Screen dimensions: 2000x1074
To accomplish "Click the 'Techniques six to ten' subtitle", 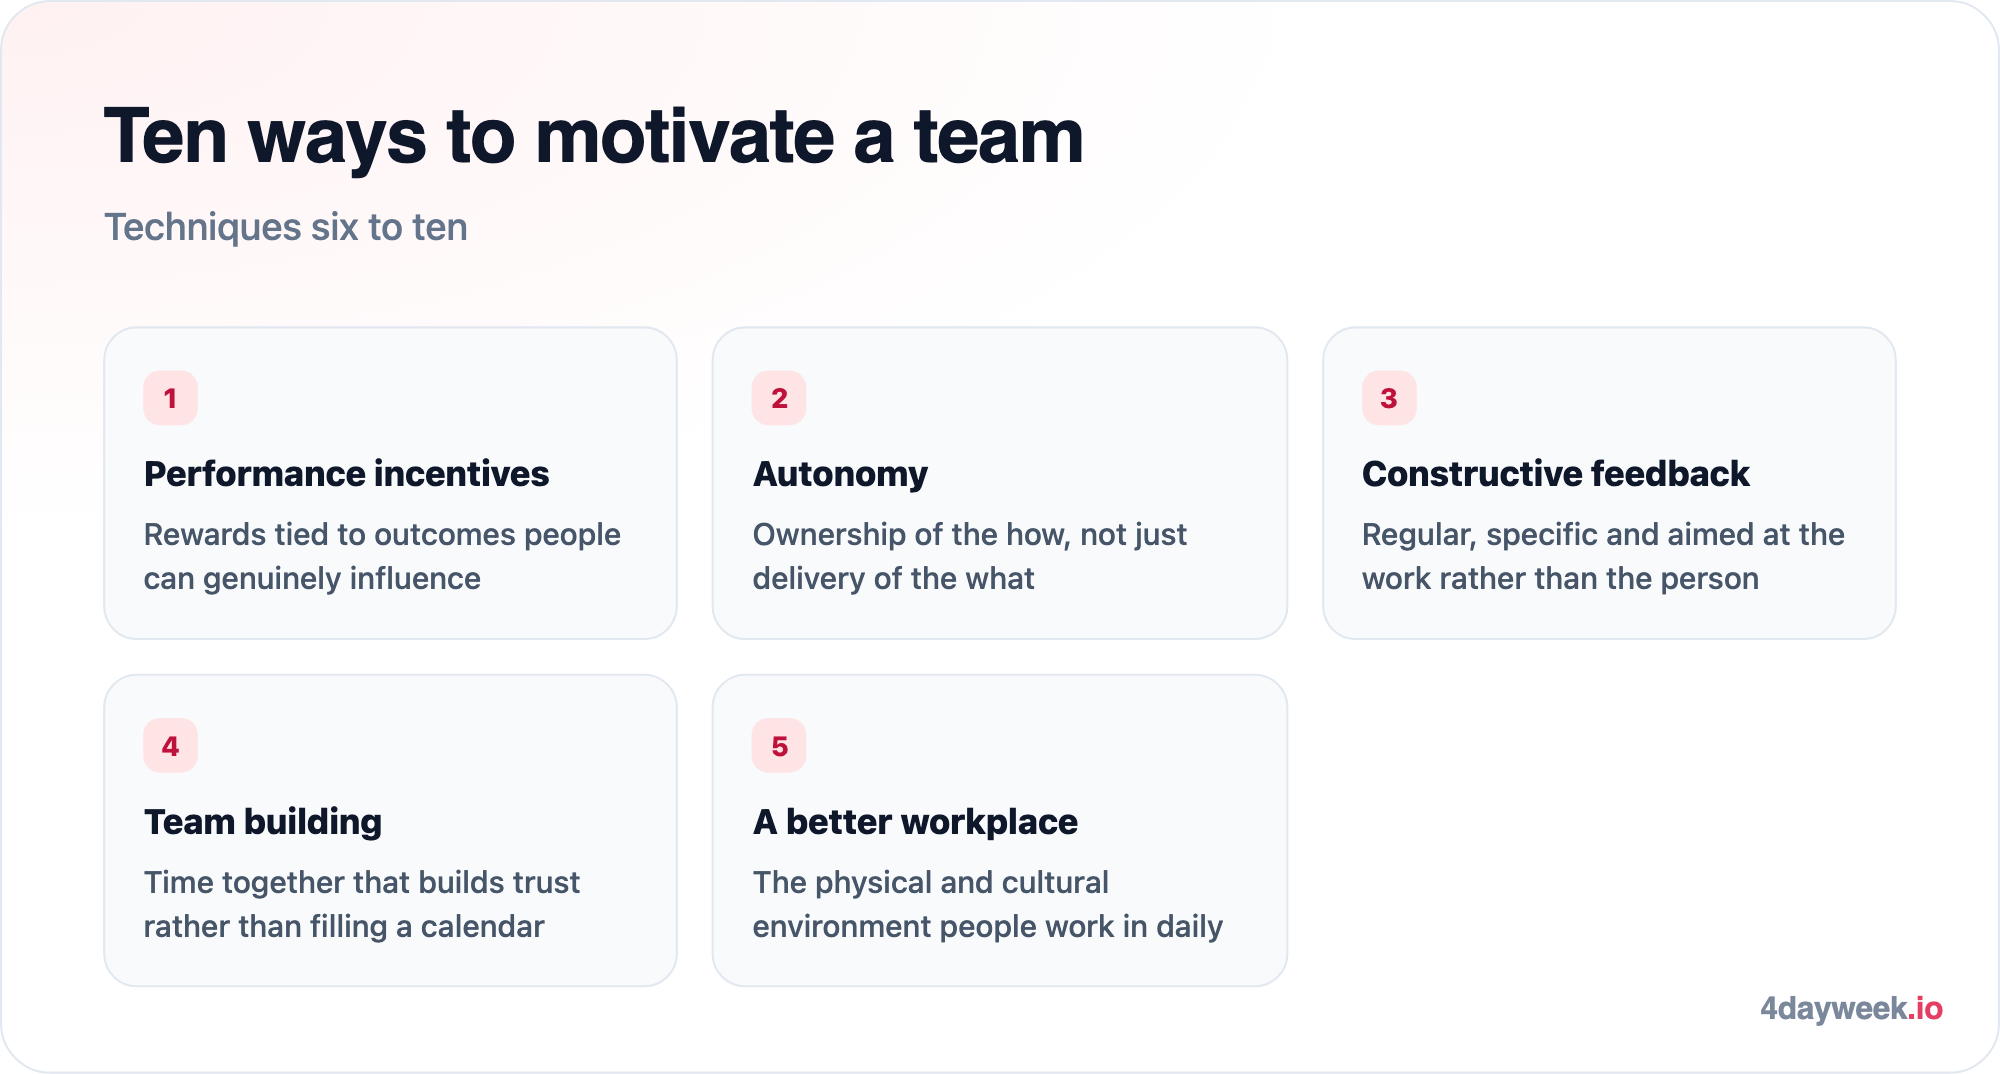I will [286, 227].
